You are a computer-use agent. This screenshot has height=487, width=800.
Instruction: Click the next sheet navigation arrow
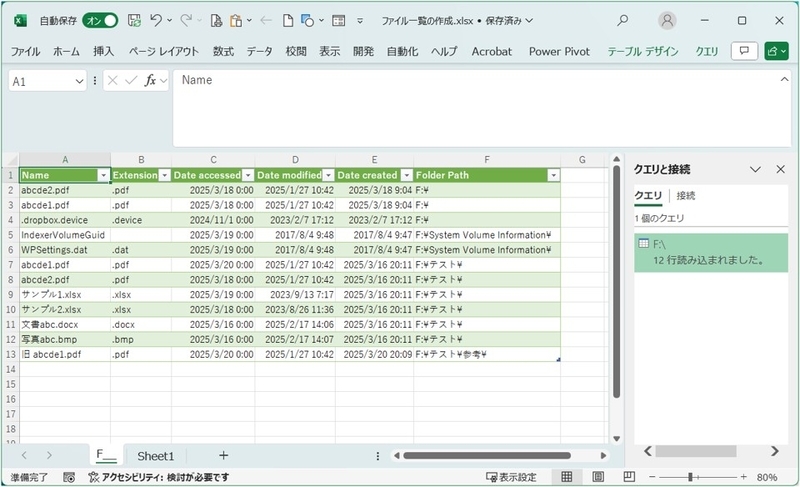pos(49,455)
